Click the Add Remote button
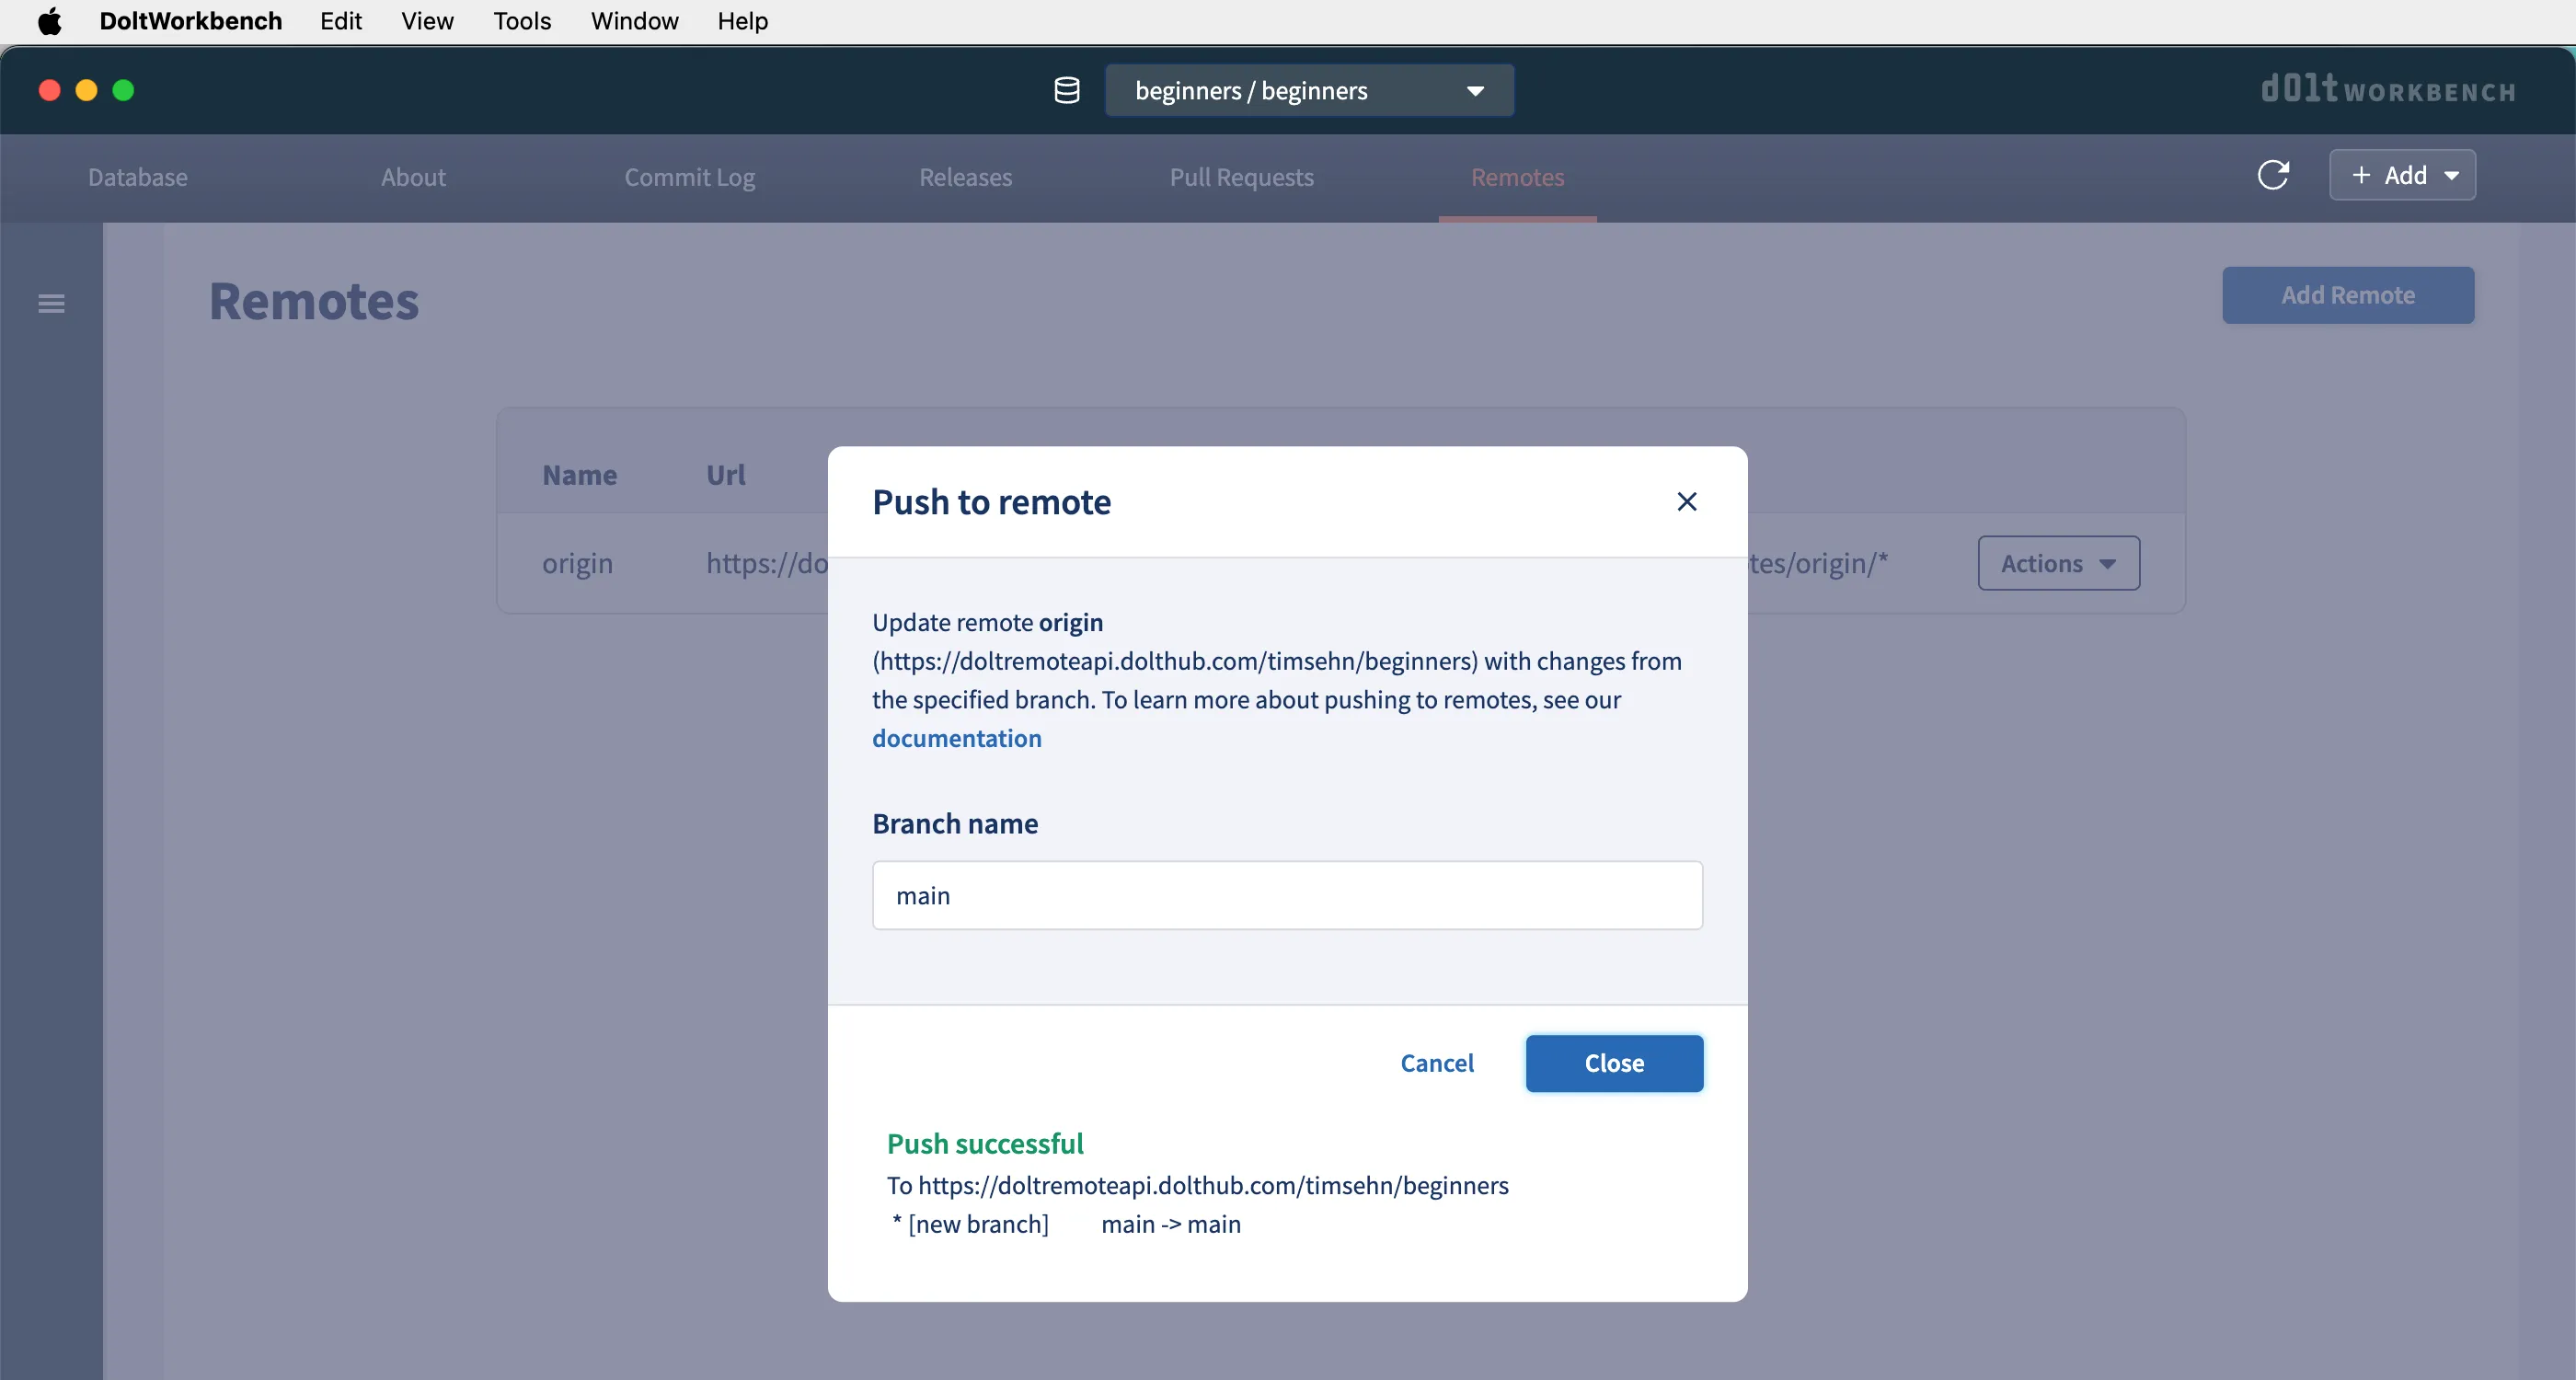The image size is (2576, 1380). [2347, 295]
